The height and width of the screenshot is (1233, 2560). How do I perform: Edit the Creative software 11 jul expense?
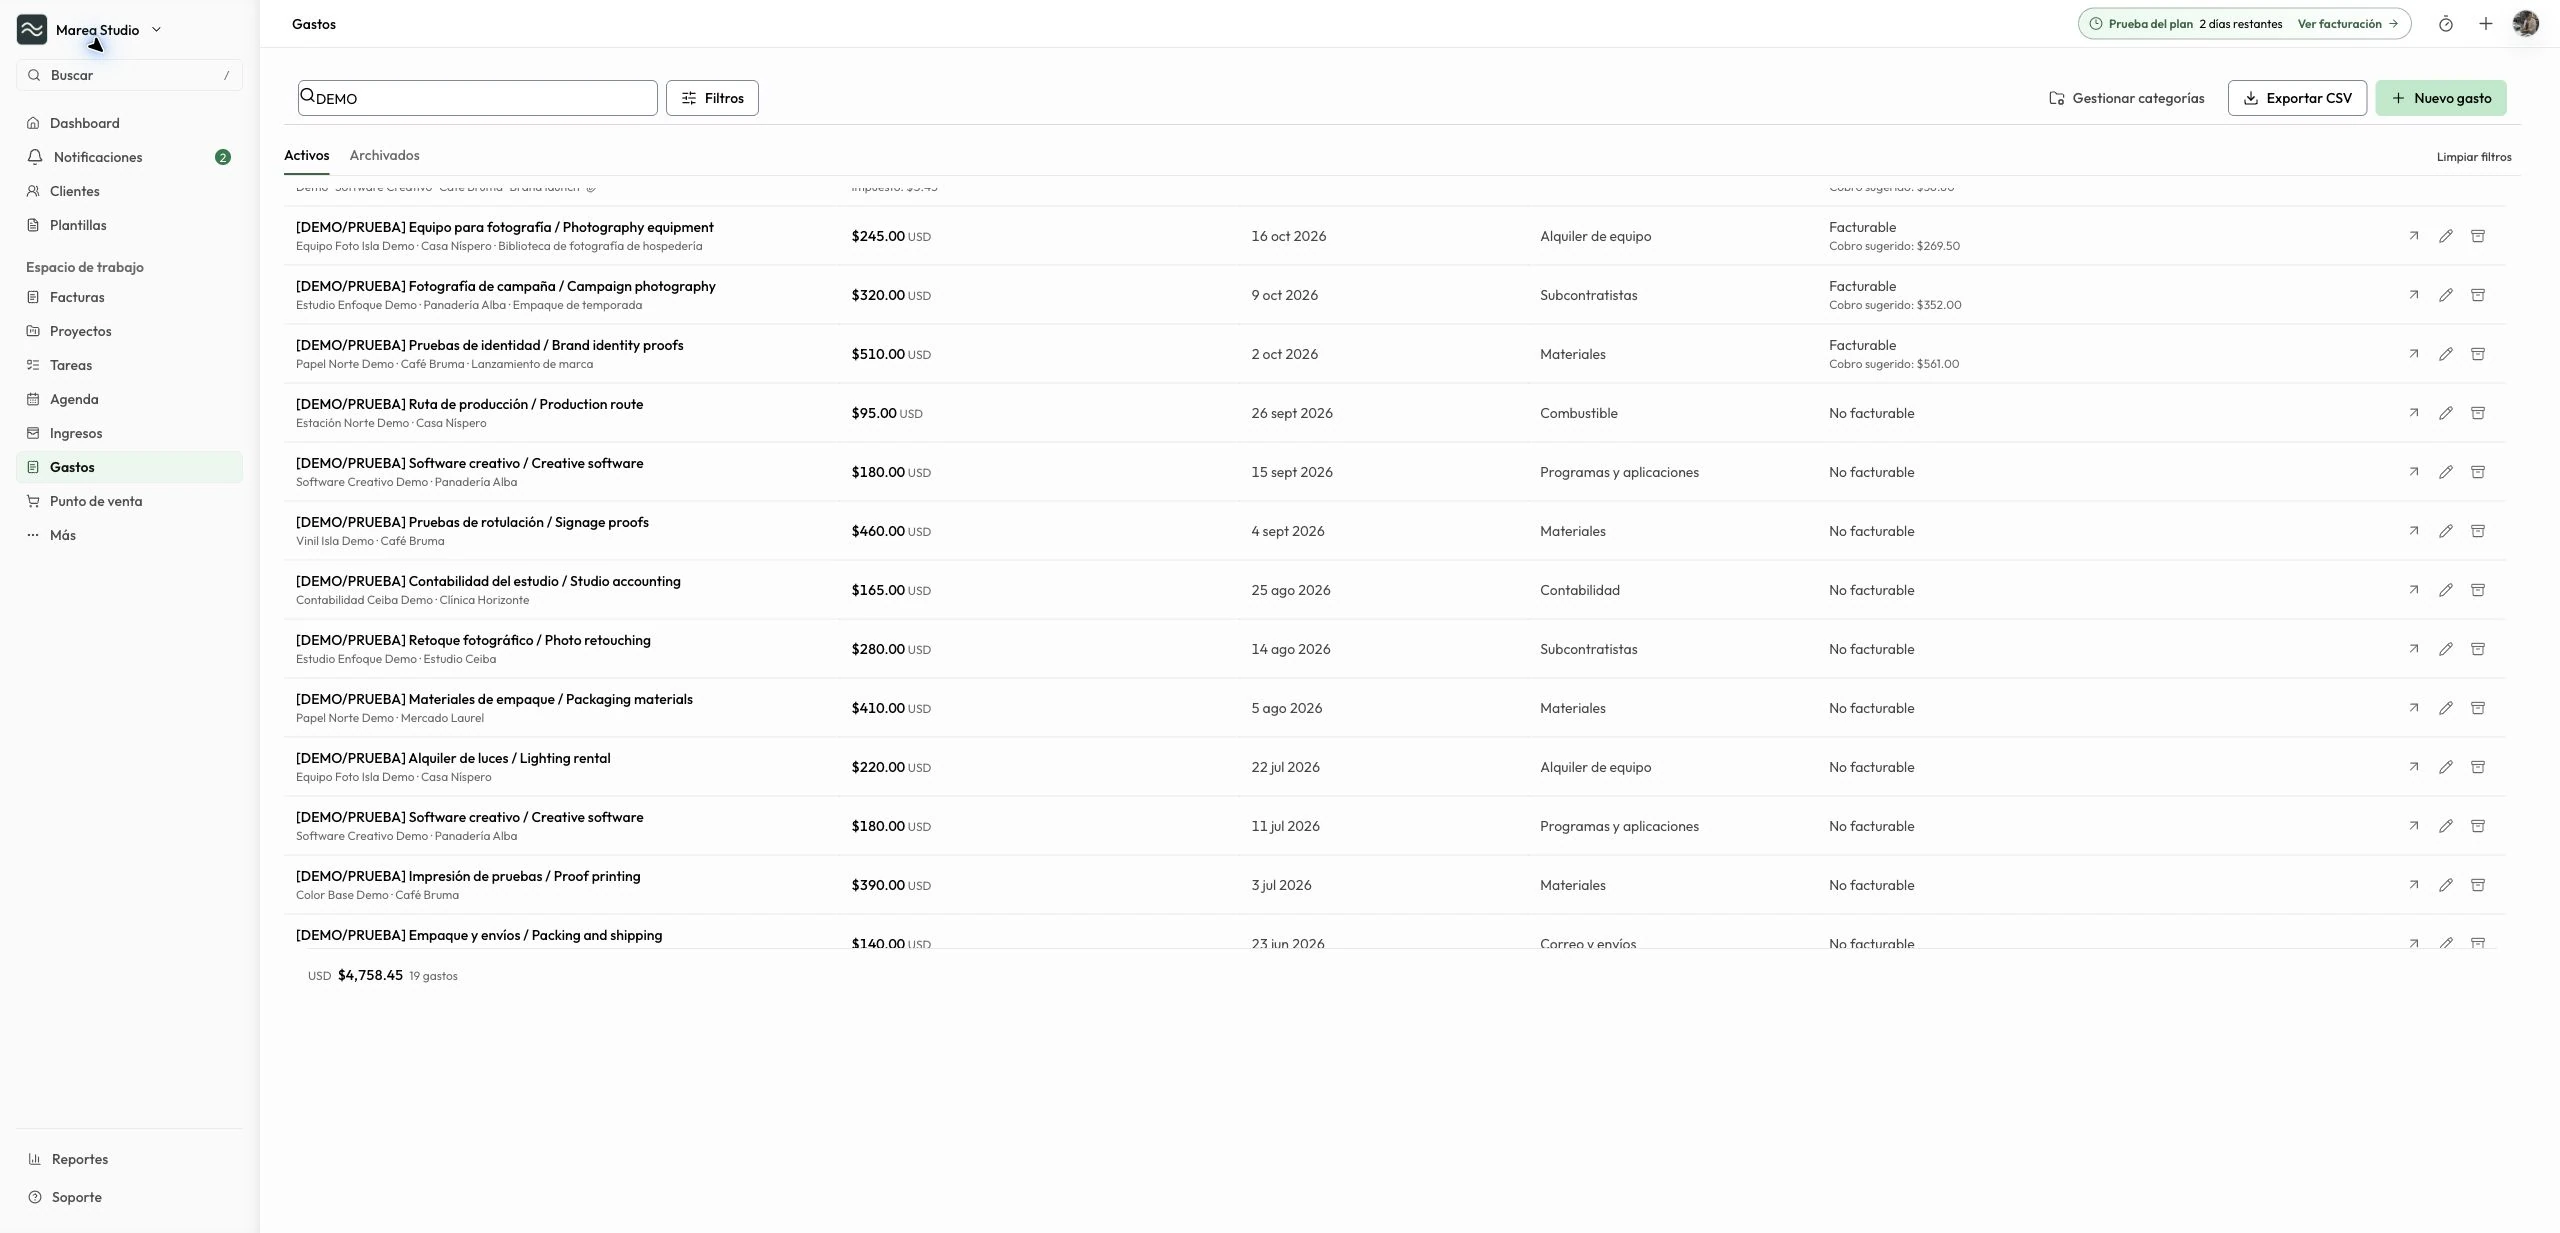(2445, 826)
